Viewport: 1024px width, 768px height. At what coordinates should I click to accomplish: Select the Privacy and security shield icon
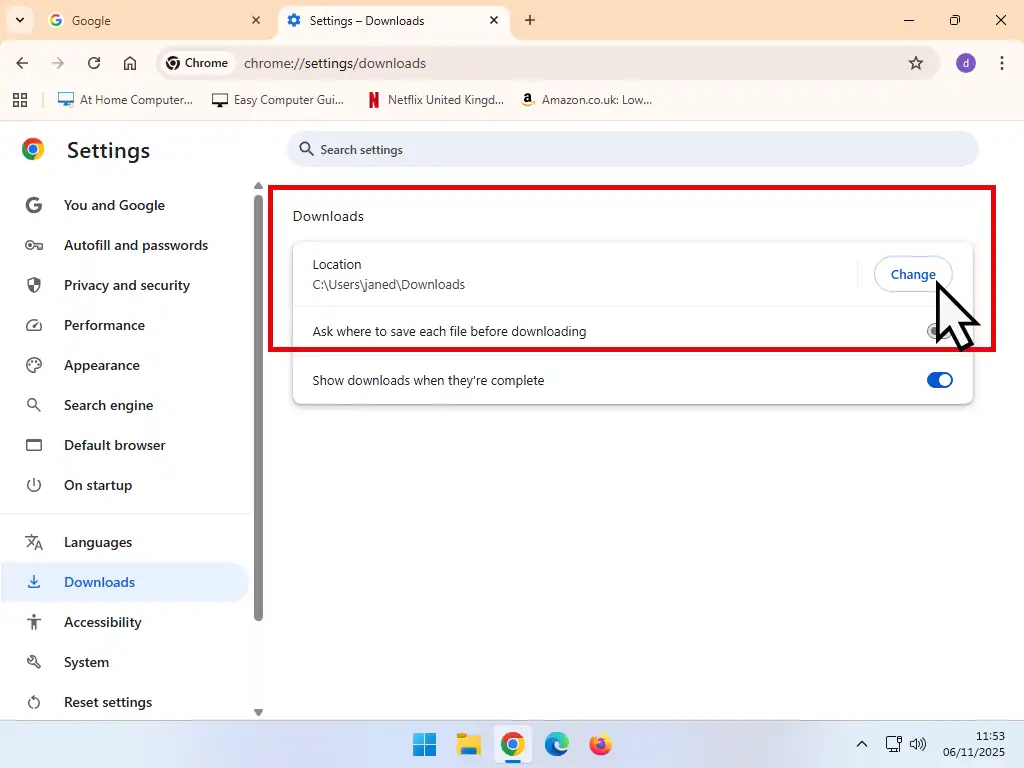click(34, 285)
